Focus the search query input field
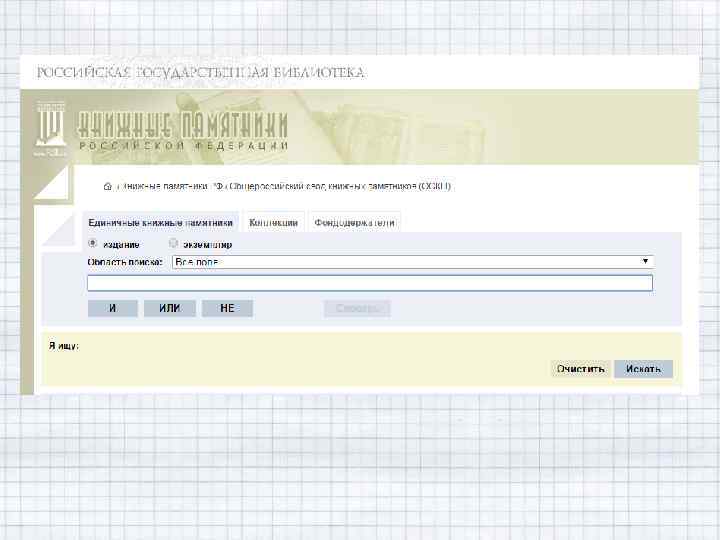This screenshot has width=720, height=540. click(370, 283)
